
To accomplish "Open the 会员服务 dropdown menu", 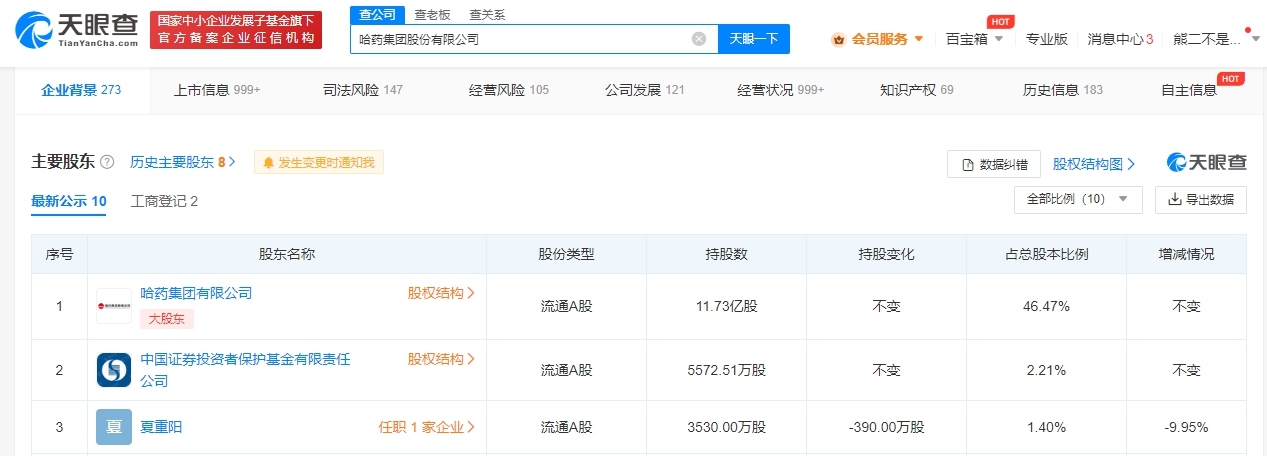I will (878, 39).
